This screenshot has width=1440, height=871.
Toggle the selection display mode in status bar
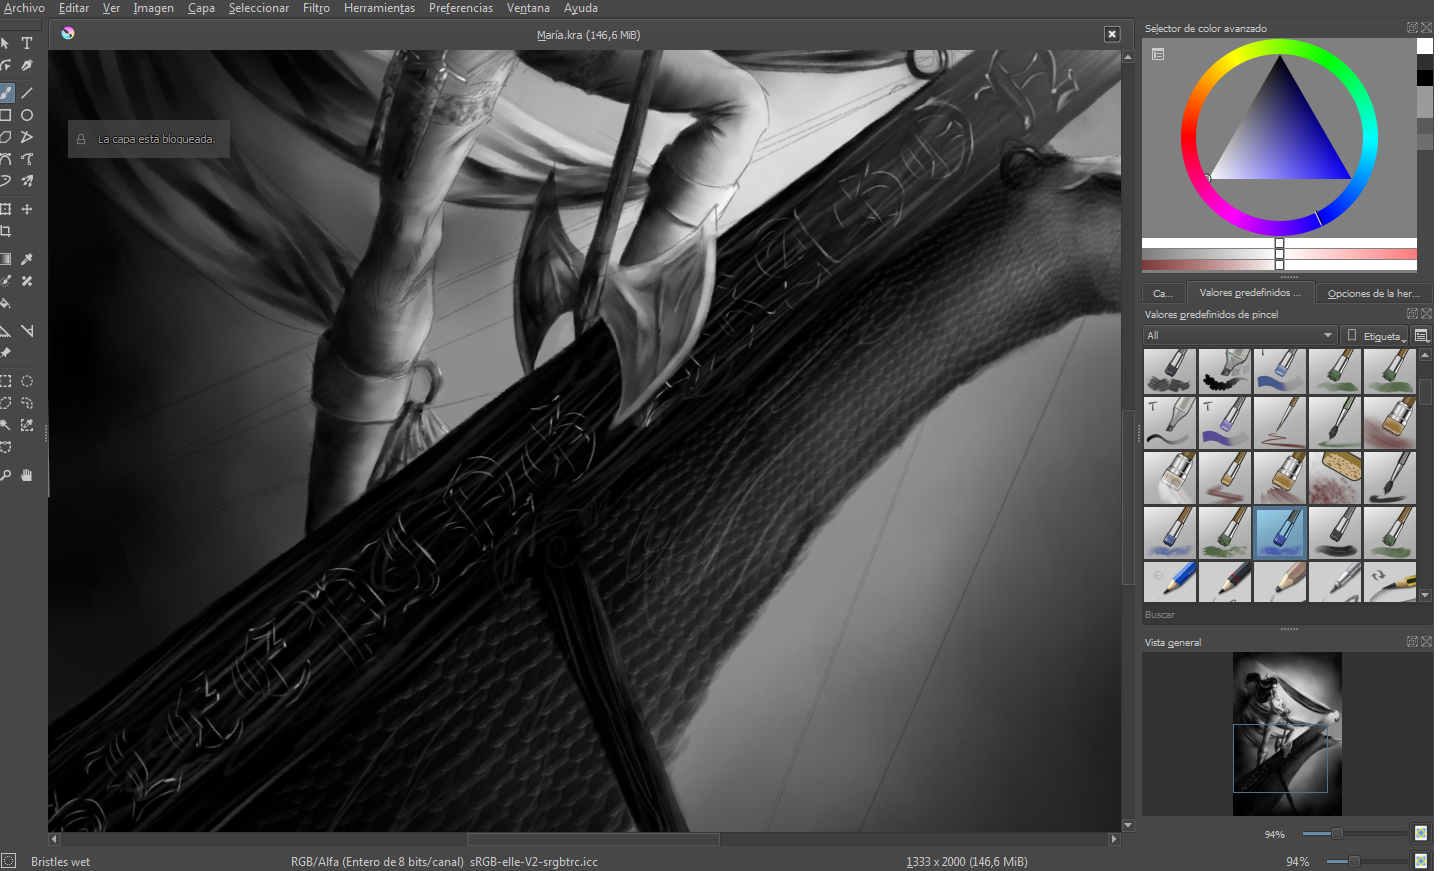click(x=9, y=861)
